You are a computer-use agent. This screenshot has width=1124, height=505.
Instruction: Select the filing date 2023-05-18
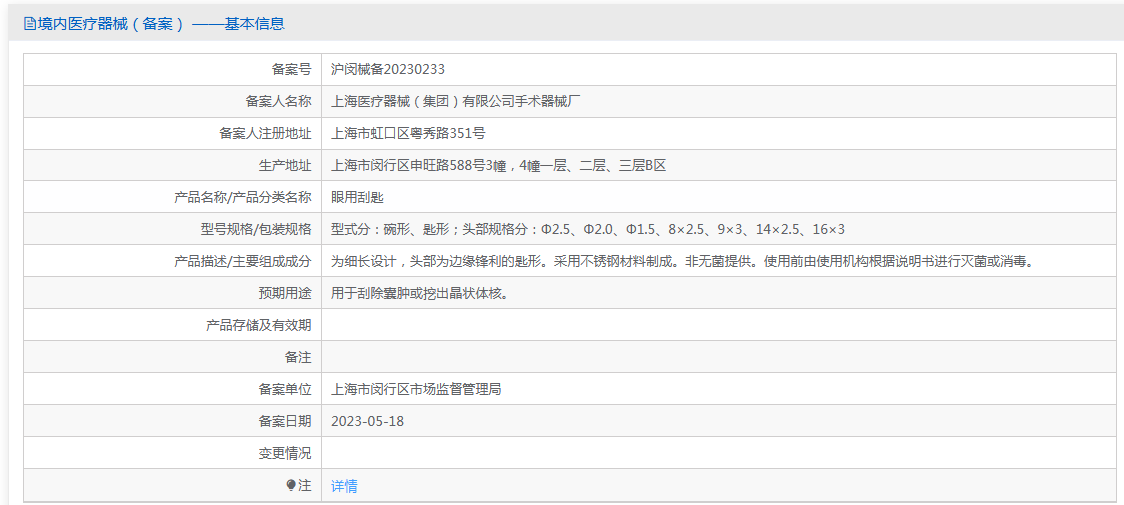(368, 421)
